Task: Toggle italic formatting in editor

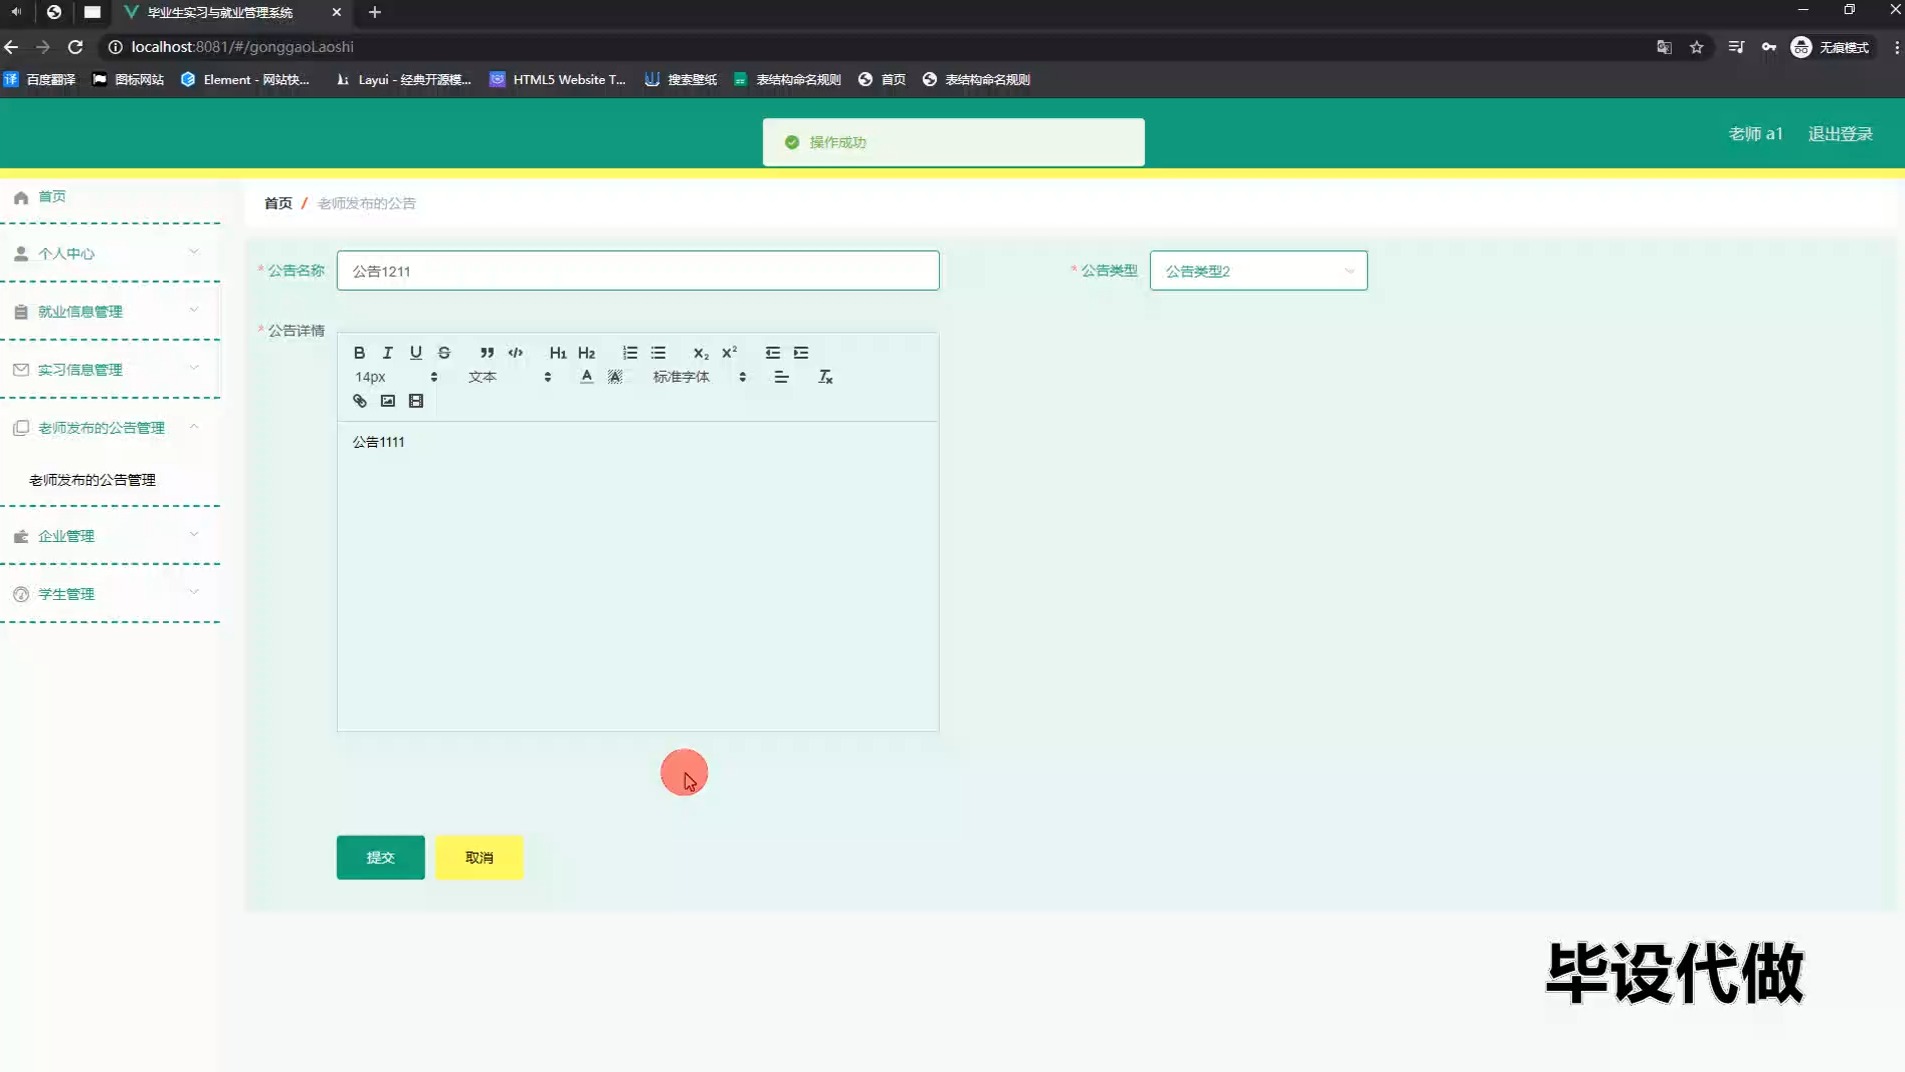Action: [x=387, y=352]
